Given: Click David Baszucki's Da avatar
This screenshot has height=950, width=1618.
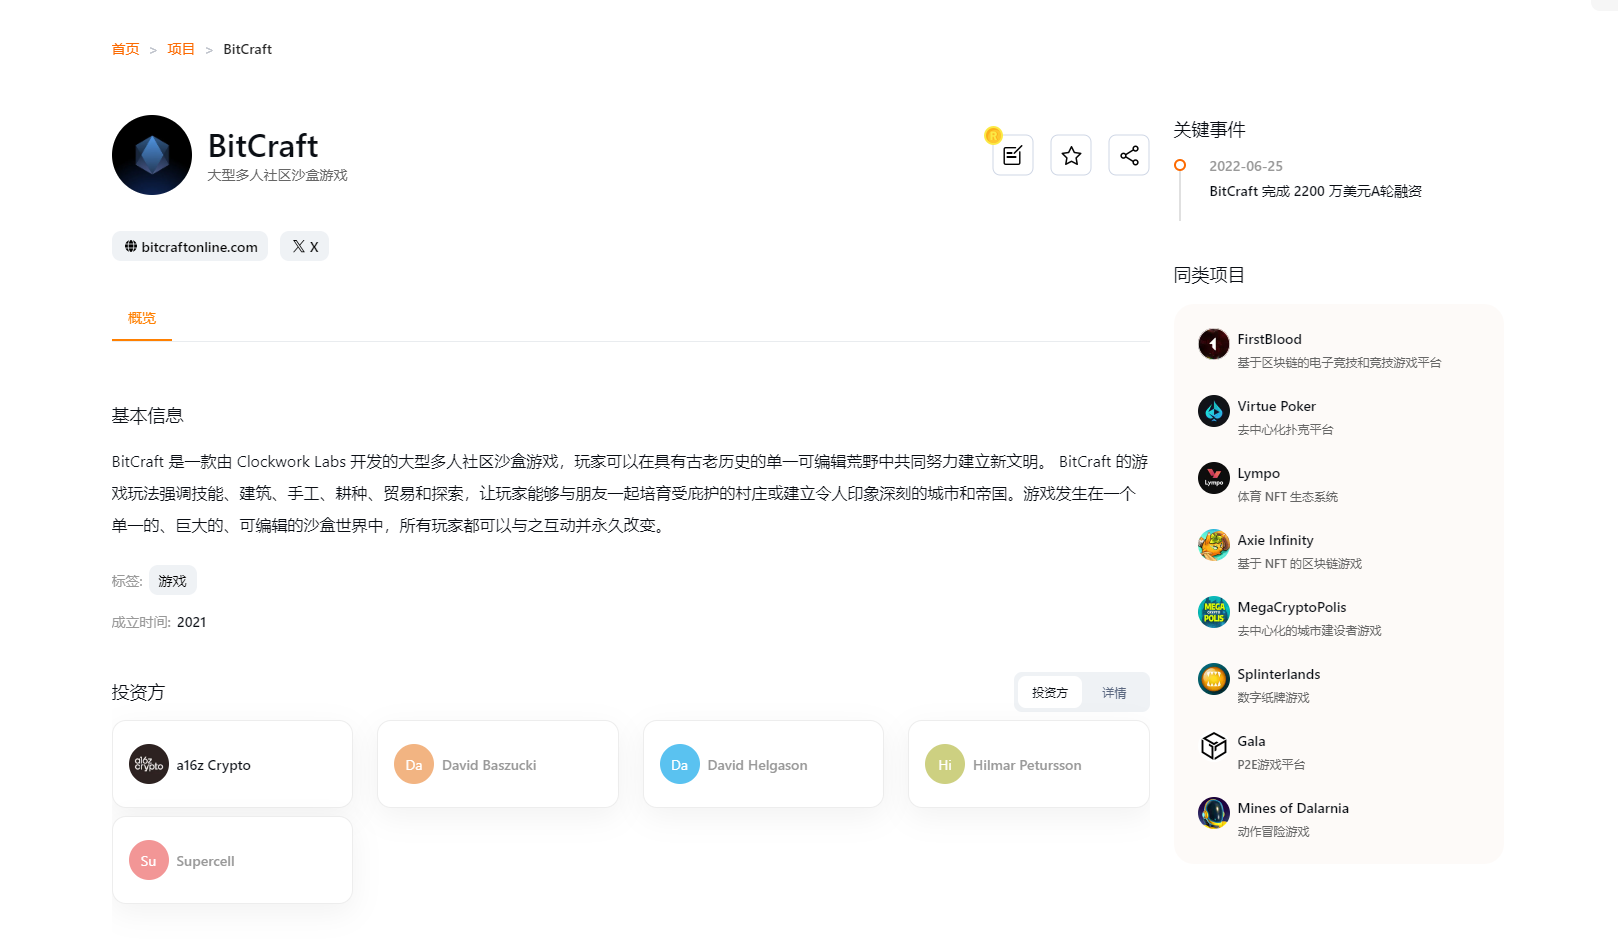Looking at the screenshot, I should 414,764.
